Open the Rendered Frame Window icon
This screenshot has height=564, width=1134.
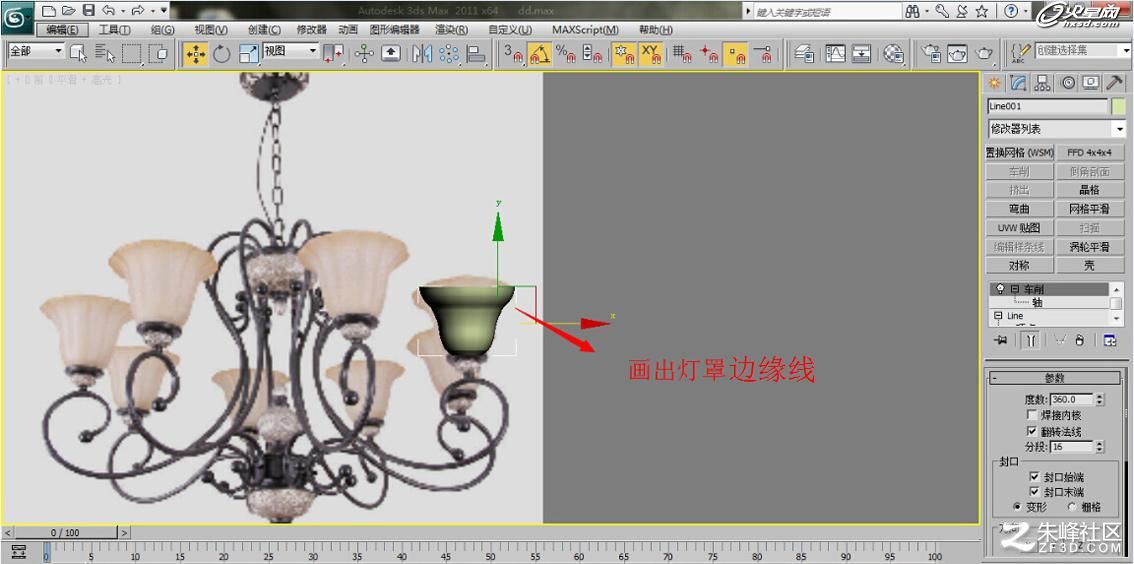(958, 54)
